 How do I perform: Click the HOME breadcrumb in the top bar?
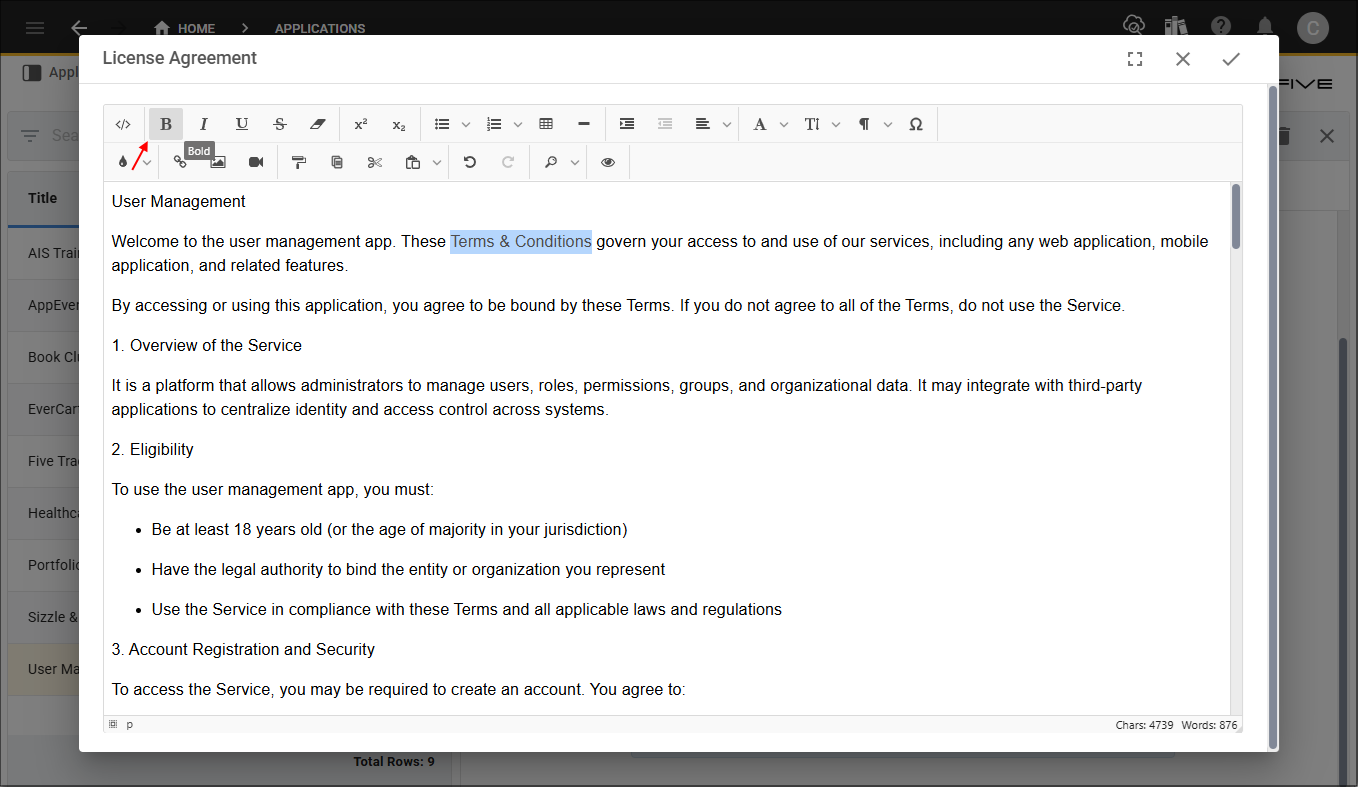pyautogui.click(x=185, y=28)
